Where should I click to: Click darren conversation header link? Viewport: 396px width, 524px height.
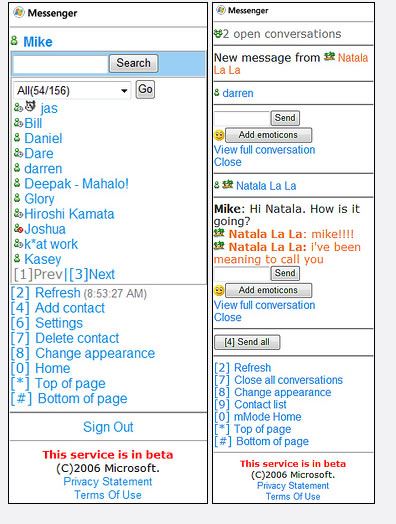click(238, 93)
